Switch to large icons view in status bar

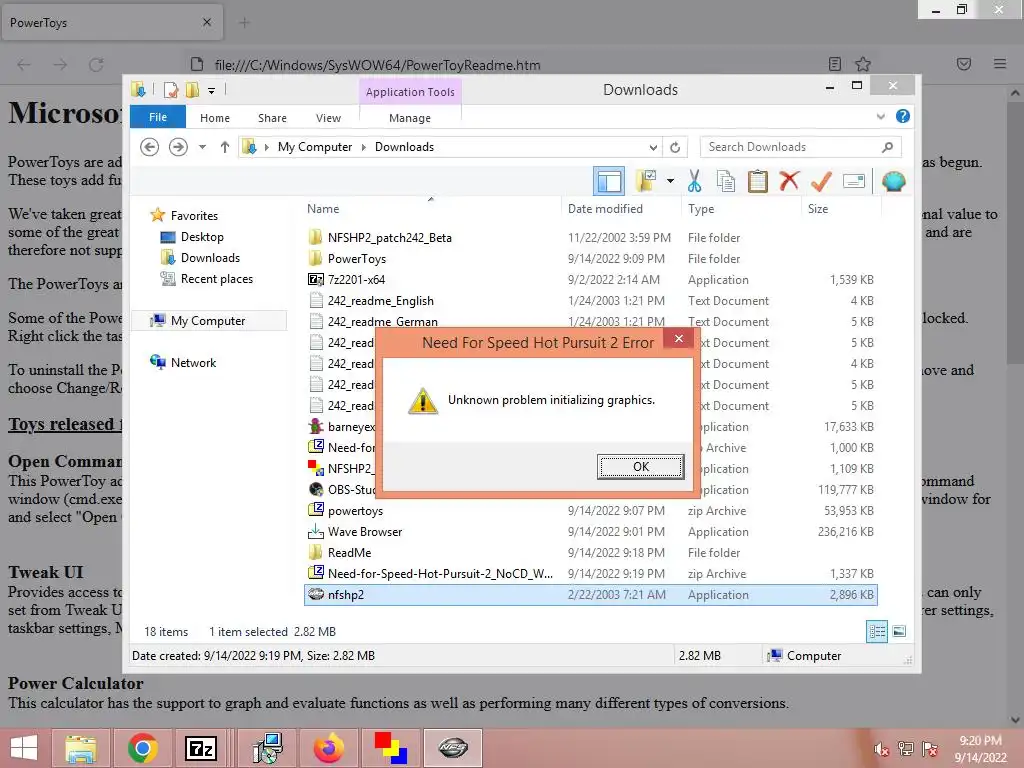pos(899,631)
